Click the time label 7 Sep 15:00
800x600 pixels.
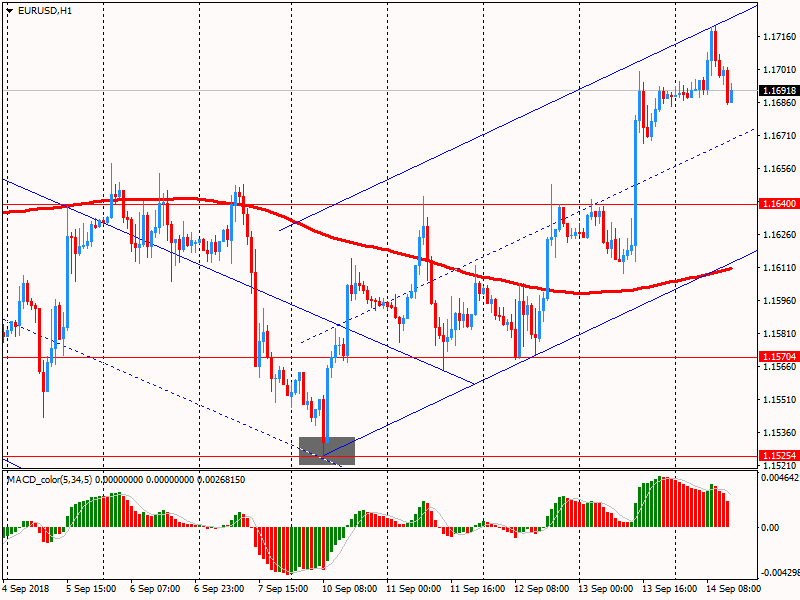pos(283,589)
